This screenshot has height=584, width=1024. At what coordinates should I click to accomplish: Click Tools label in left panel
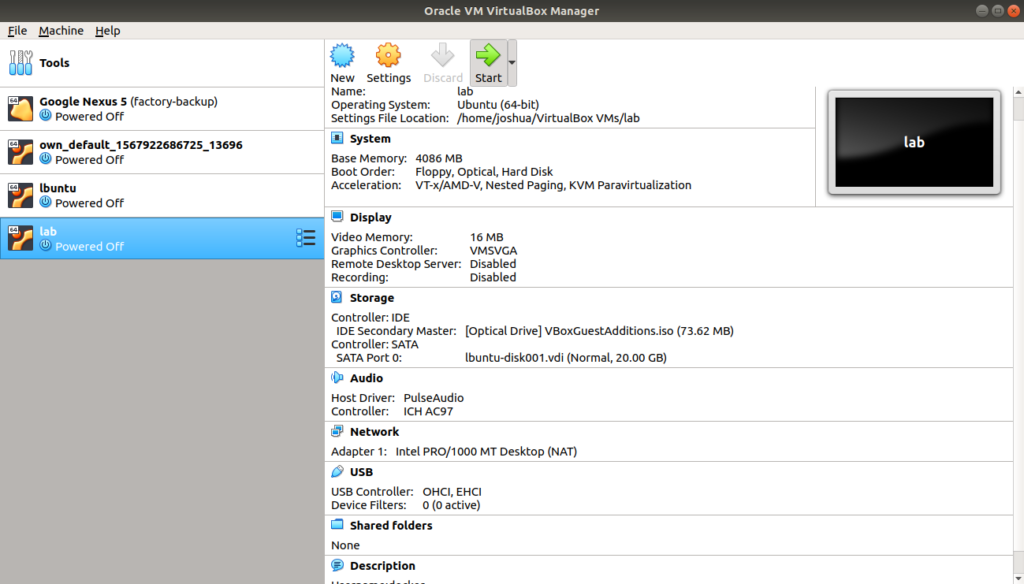(54, 63)
